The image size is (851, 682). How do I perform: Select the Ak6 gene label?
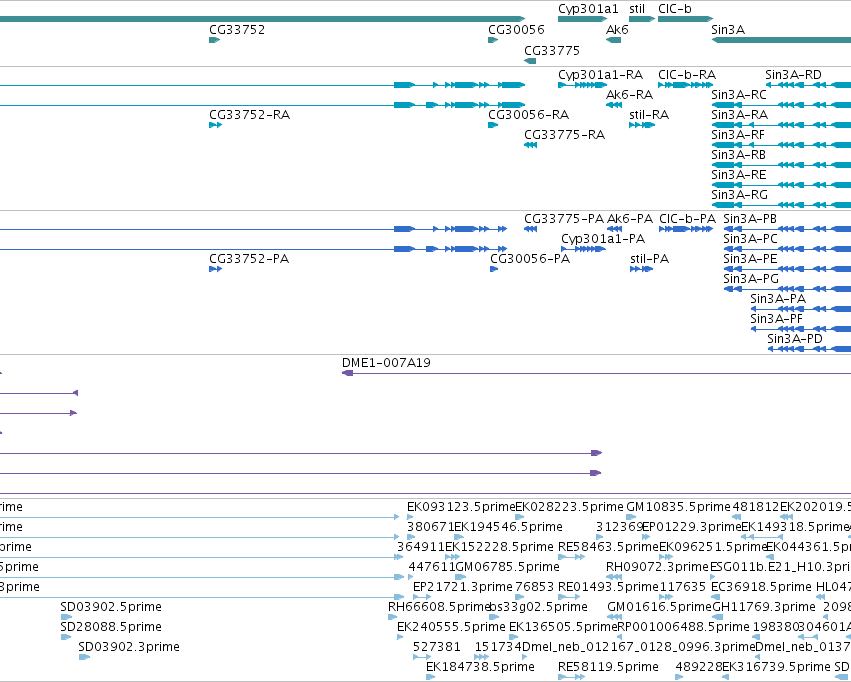pyautogui.click(x=617, y=30)
